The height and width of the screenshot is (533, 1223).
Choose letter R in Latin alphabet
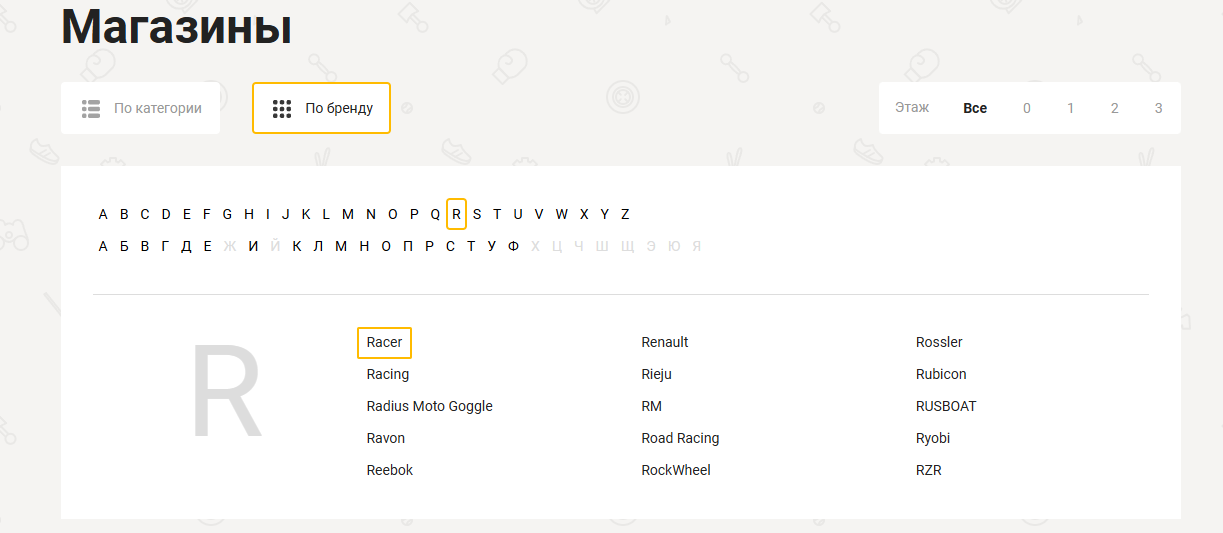point(456,214)
